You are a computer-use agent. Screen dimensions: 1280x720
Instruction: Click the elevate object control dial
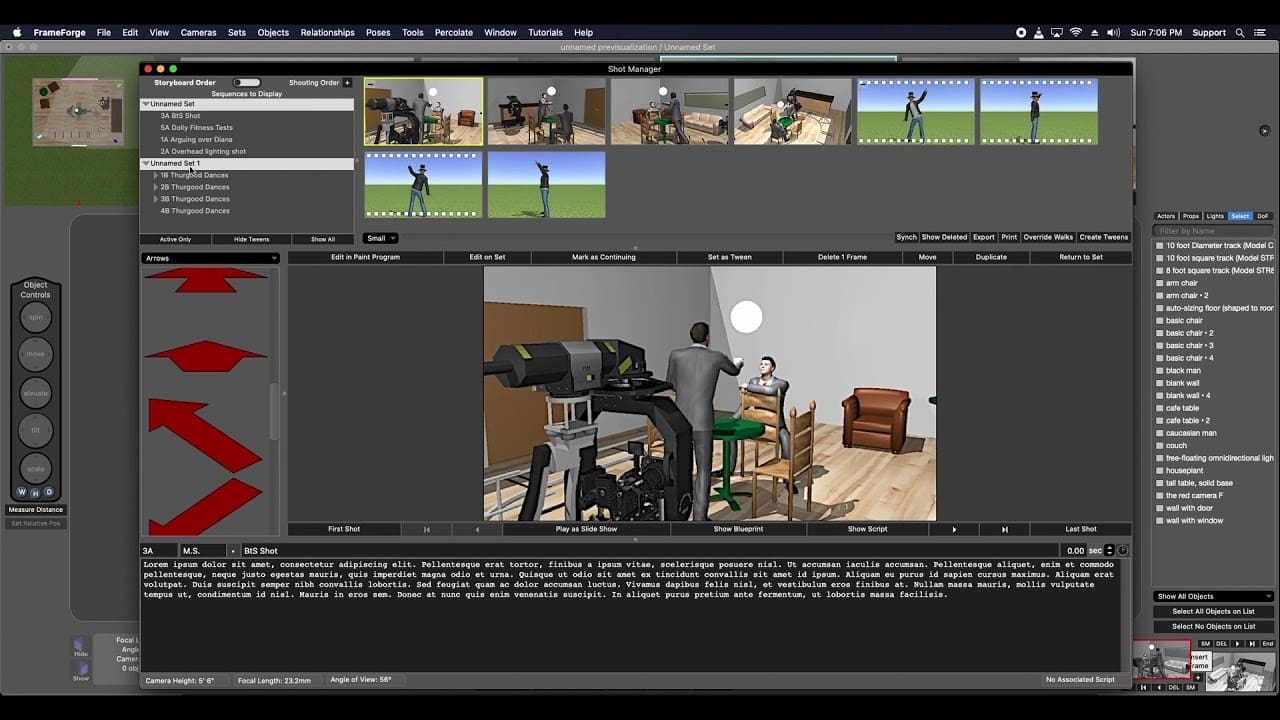point(35,393)
